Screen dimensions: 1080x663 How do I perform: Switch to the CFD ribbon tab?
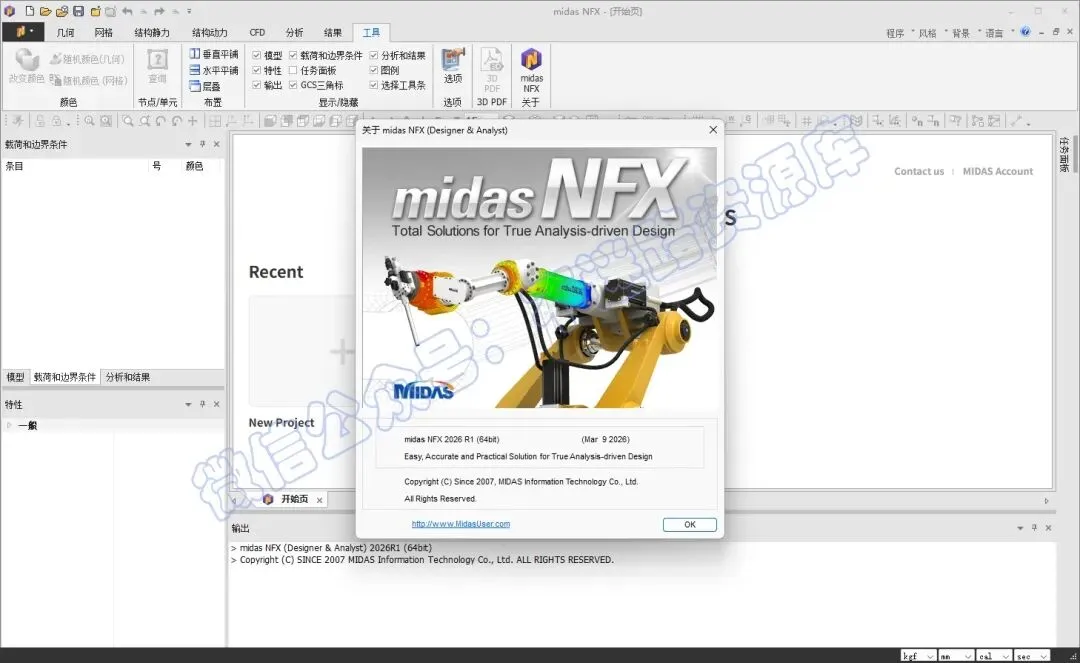[258, 32]
